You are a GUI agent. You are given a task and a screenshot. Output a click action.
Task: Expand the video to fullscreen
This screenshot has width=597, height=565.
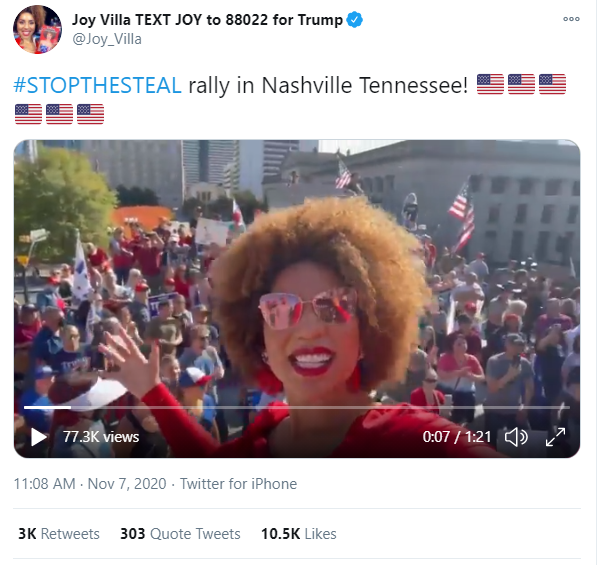(x=555, y=437)
